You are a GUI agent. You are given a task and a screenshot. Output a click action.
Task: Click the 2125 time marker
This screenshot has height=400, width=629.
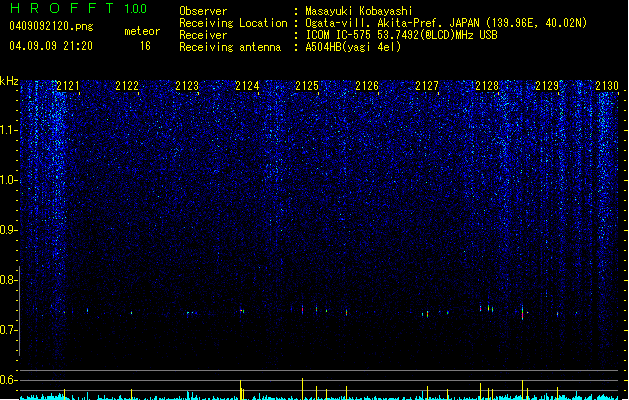pos(307,86)
